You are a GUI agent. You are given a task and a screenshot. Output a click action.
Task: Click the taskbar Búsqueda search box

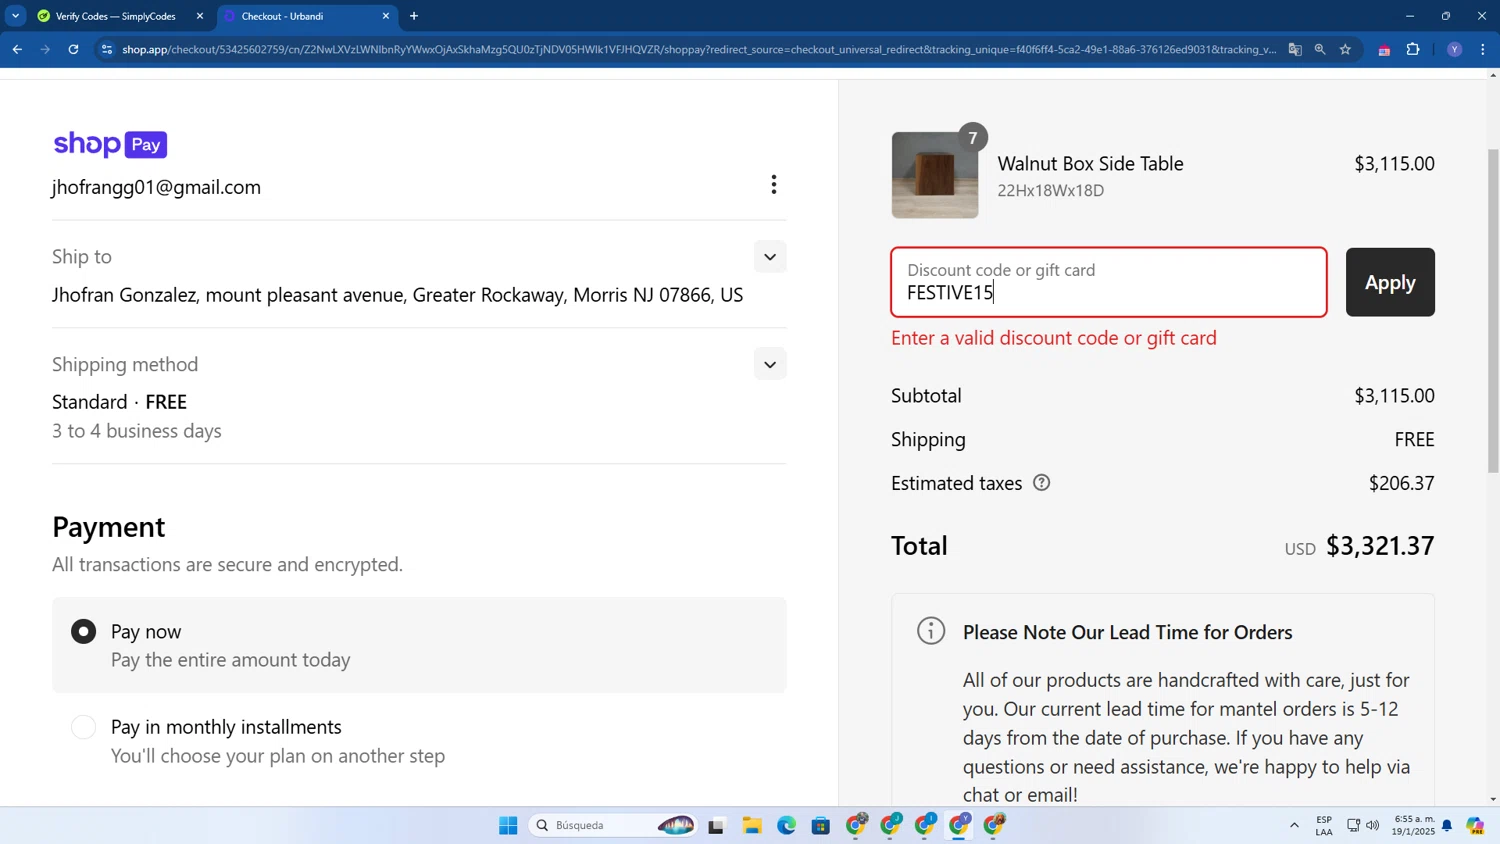click(613, 825)
